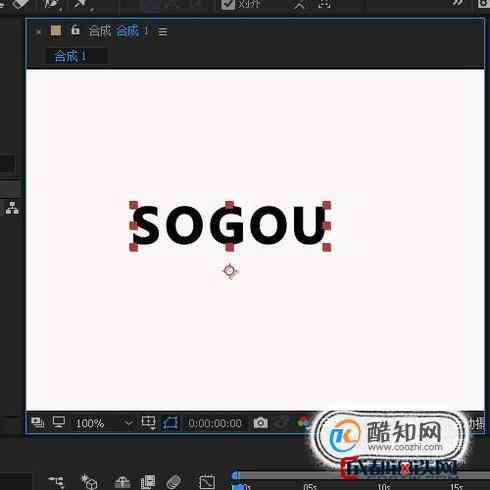Select the Roto Brush tool

click(52, 5)
